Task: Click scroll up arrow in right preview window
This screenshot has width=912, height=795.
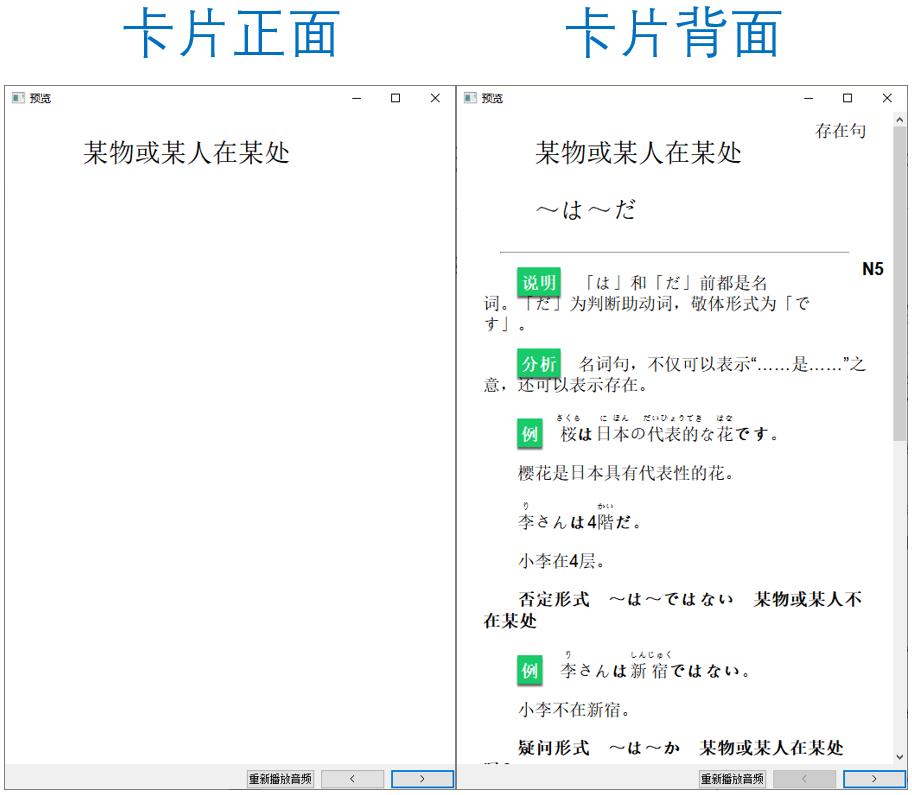Action: tap(900, 120)
